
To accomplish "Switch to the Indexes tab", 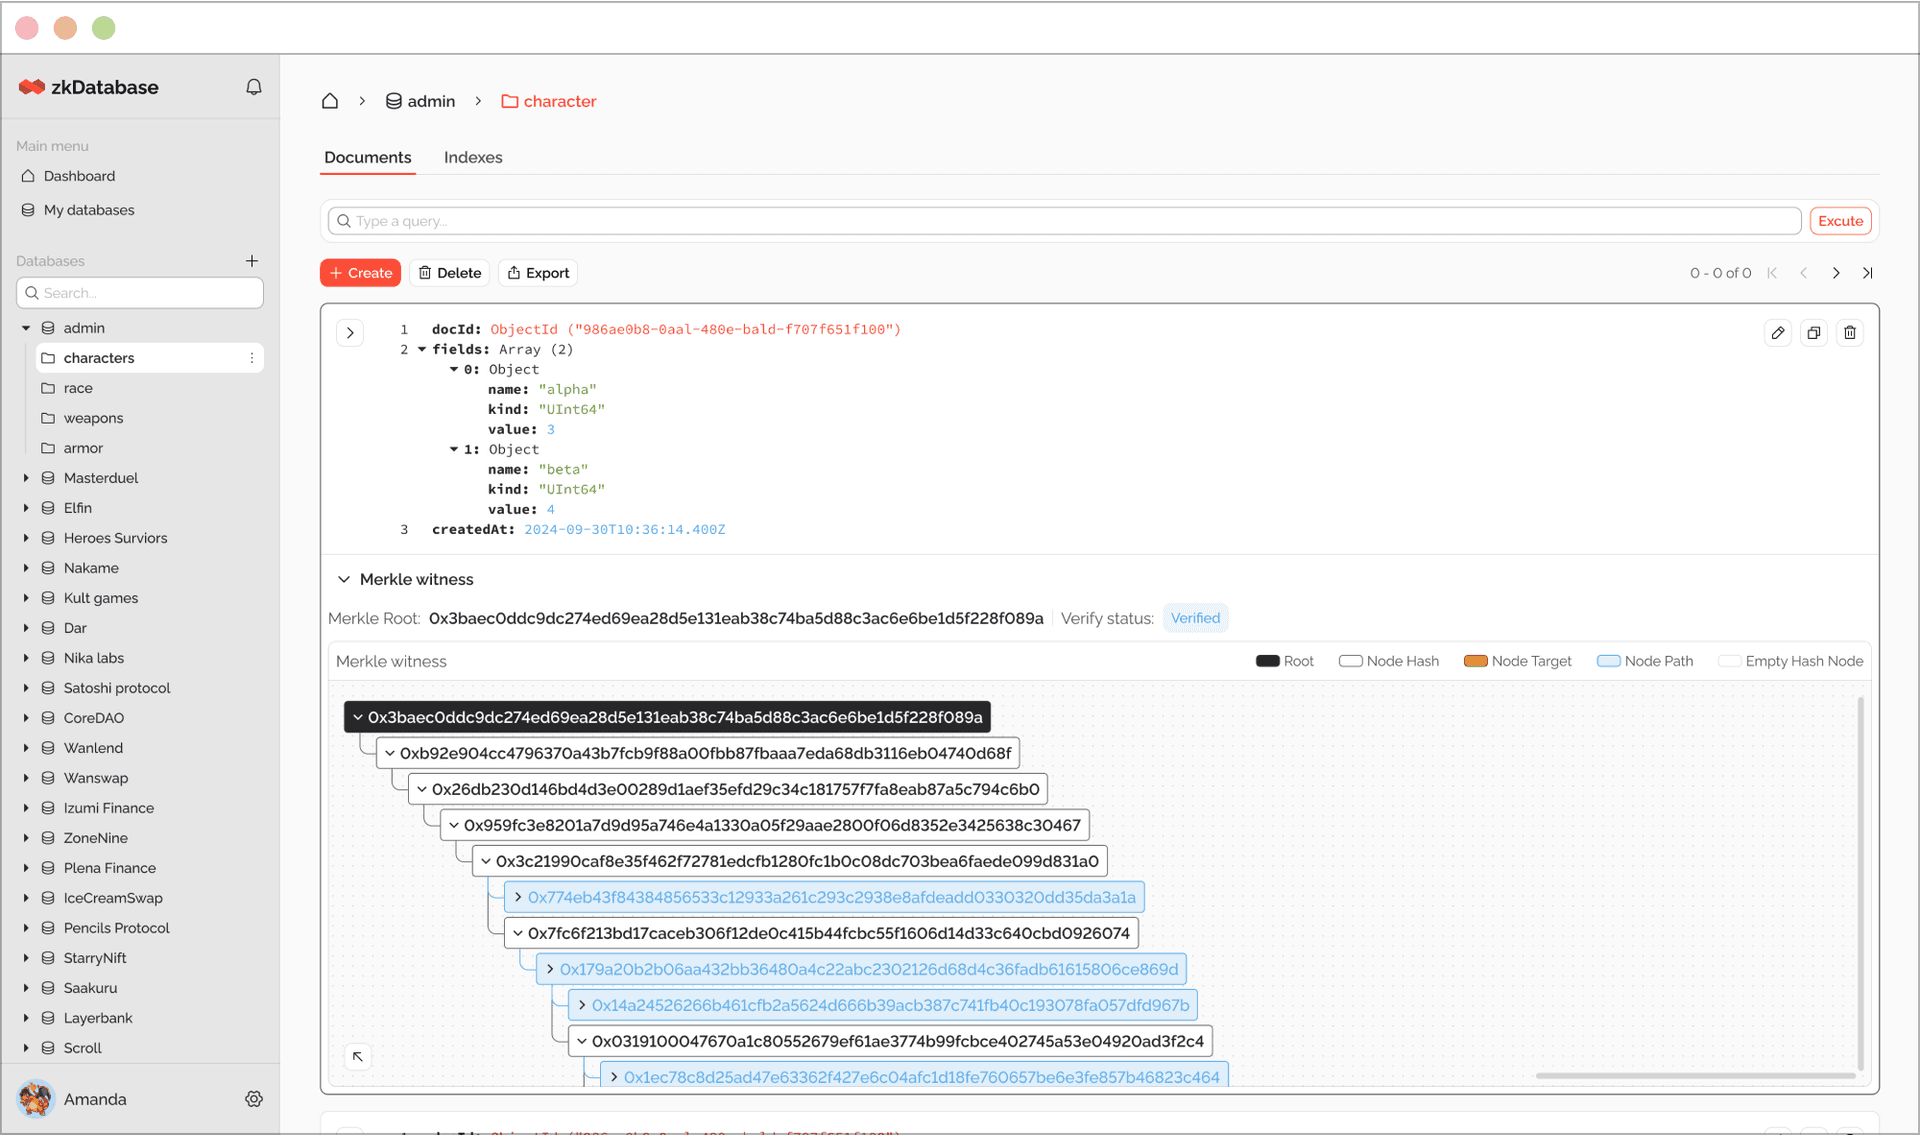I will coord(473,157).
